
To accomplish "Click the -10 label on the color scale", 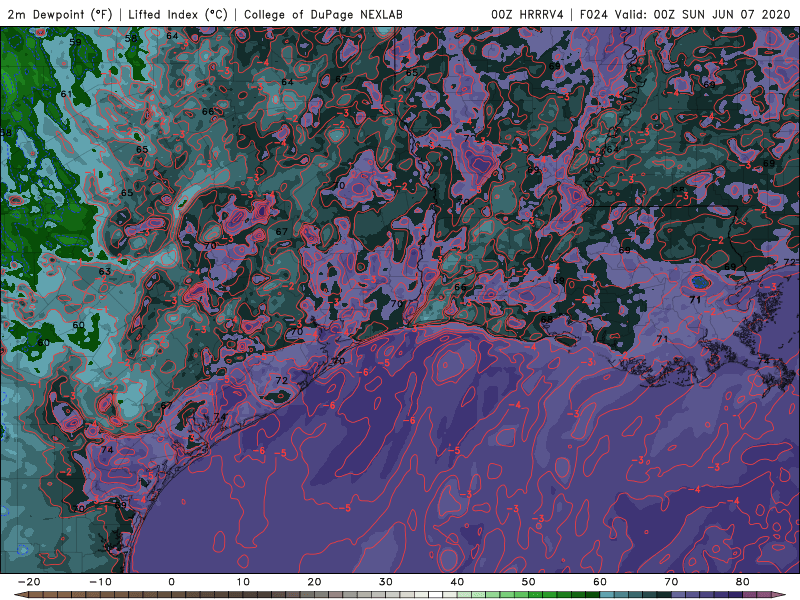I will click(x=100, y=582).
